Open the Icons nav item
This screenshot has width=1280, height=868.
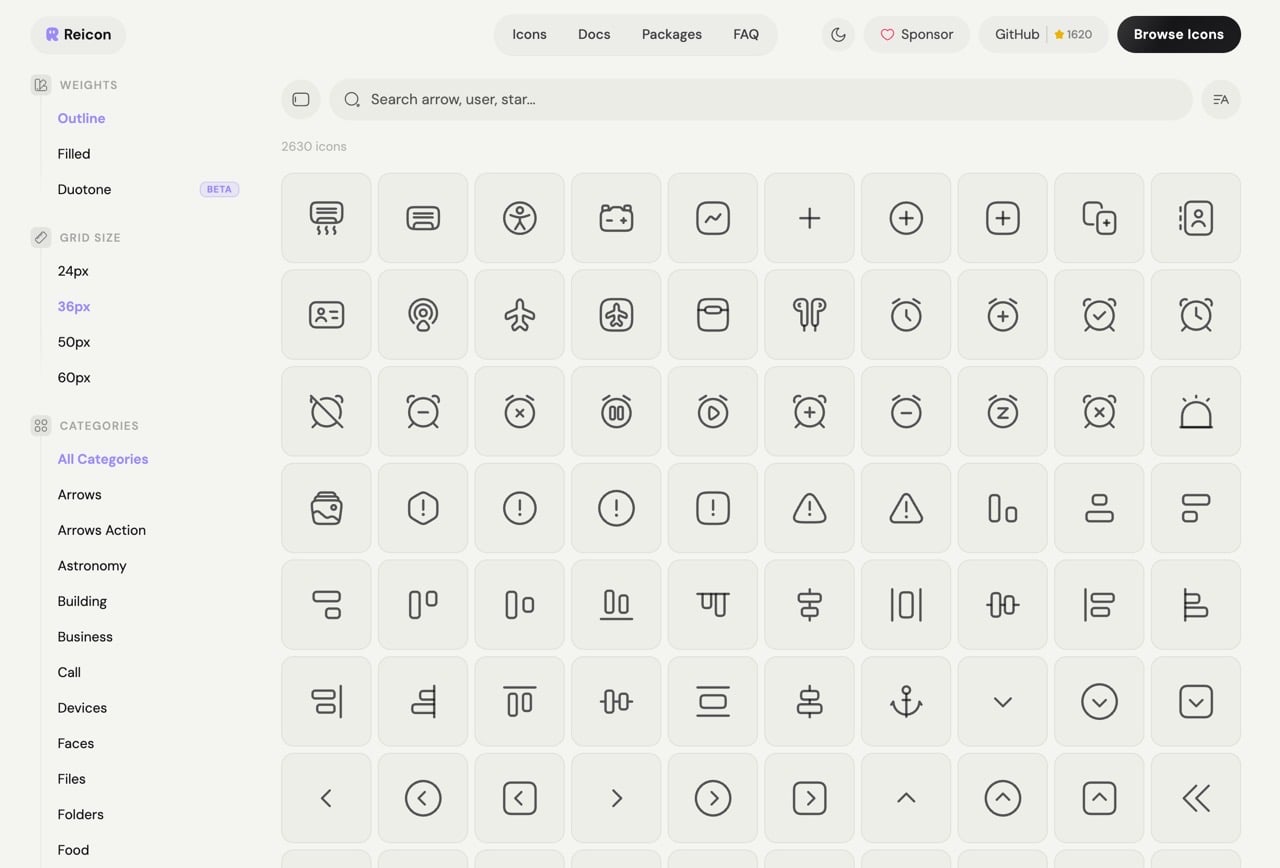tap(529, 34)
